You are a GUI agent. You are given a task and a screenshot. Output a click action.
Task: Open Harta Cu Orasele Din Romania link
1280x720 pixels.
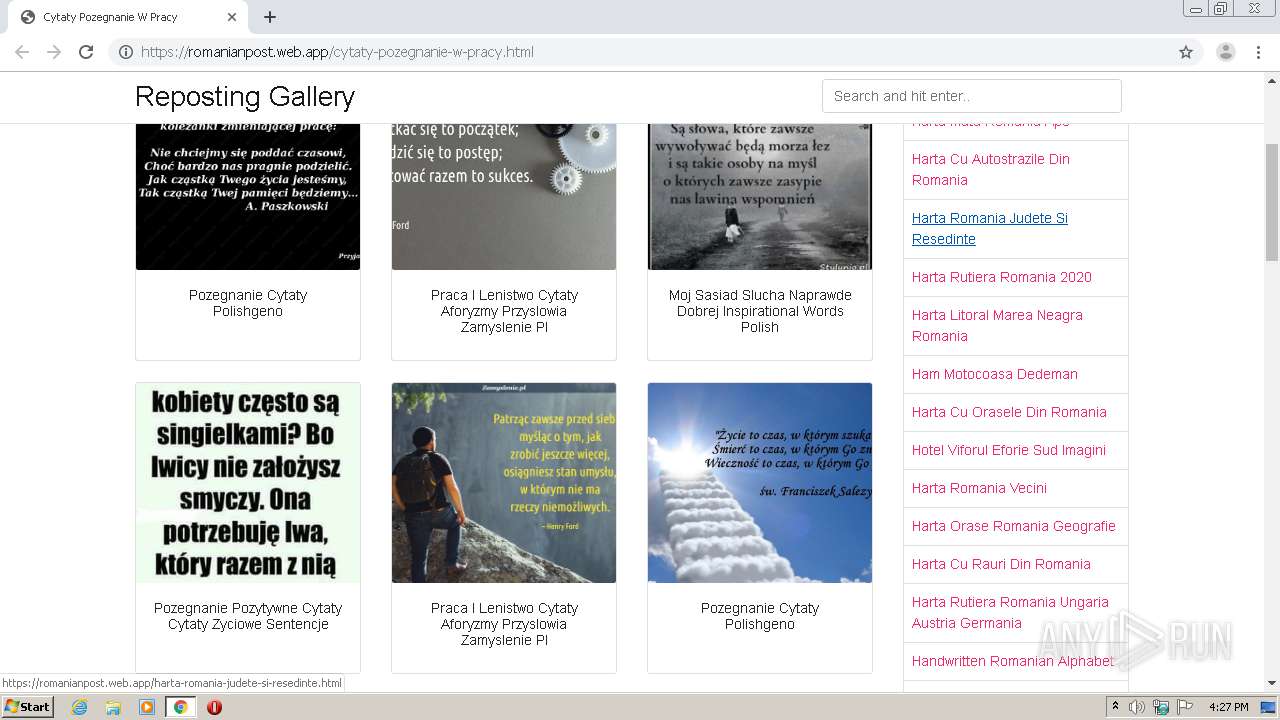[1009, 412]
